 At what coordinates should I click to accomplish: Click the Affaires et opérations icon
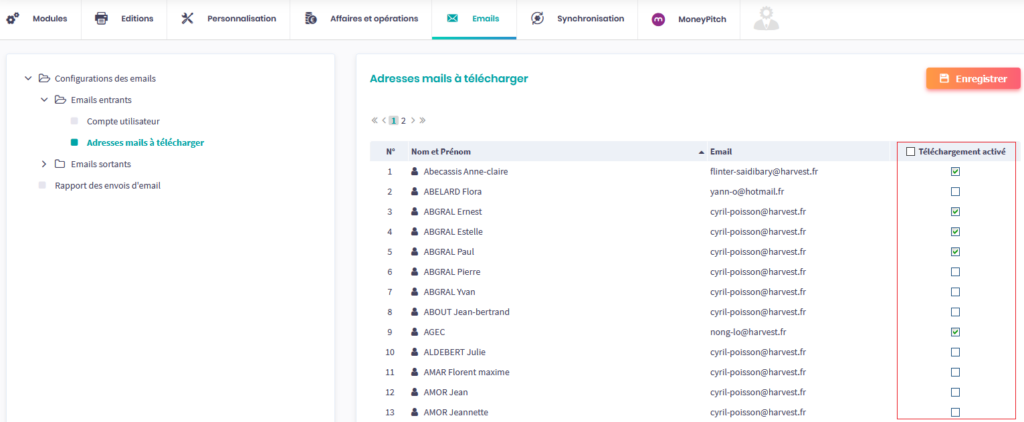311,19
